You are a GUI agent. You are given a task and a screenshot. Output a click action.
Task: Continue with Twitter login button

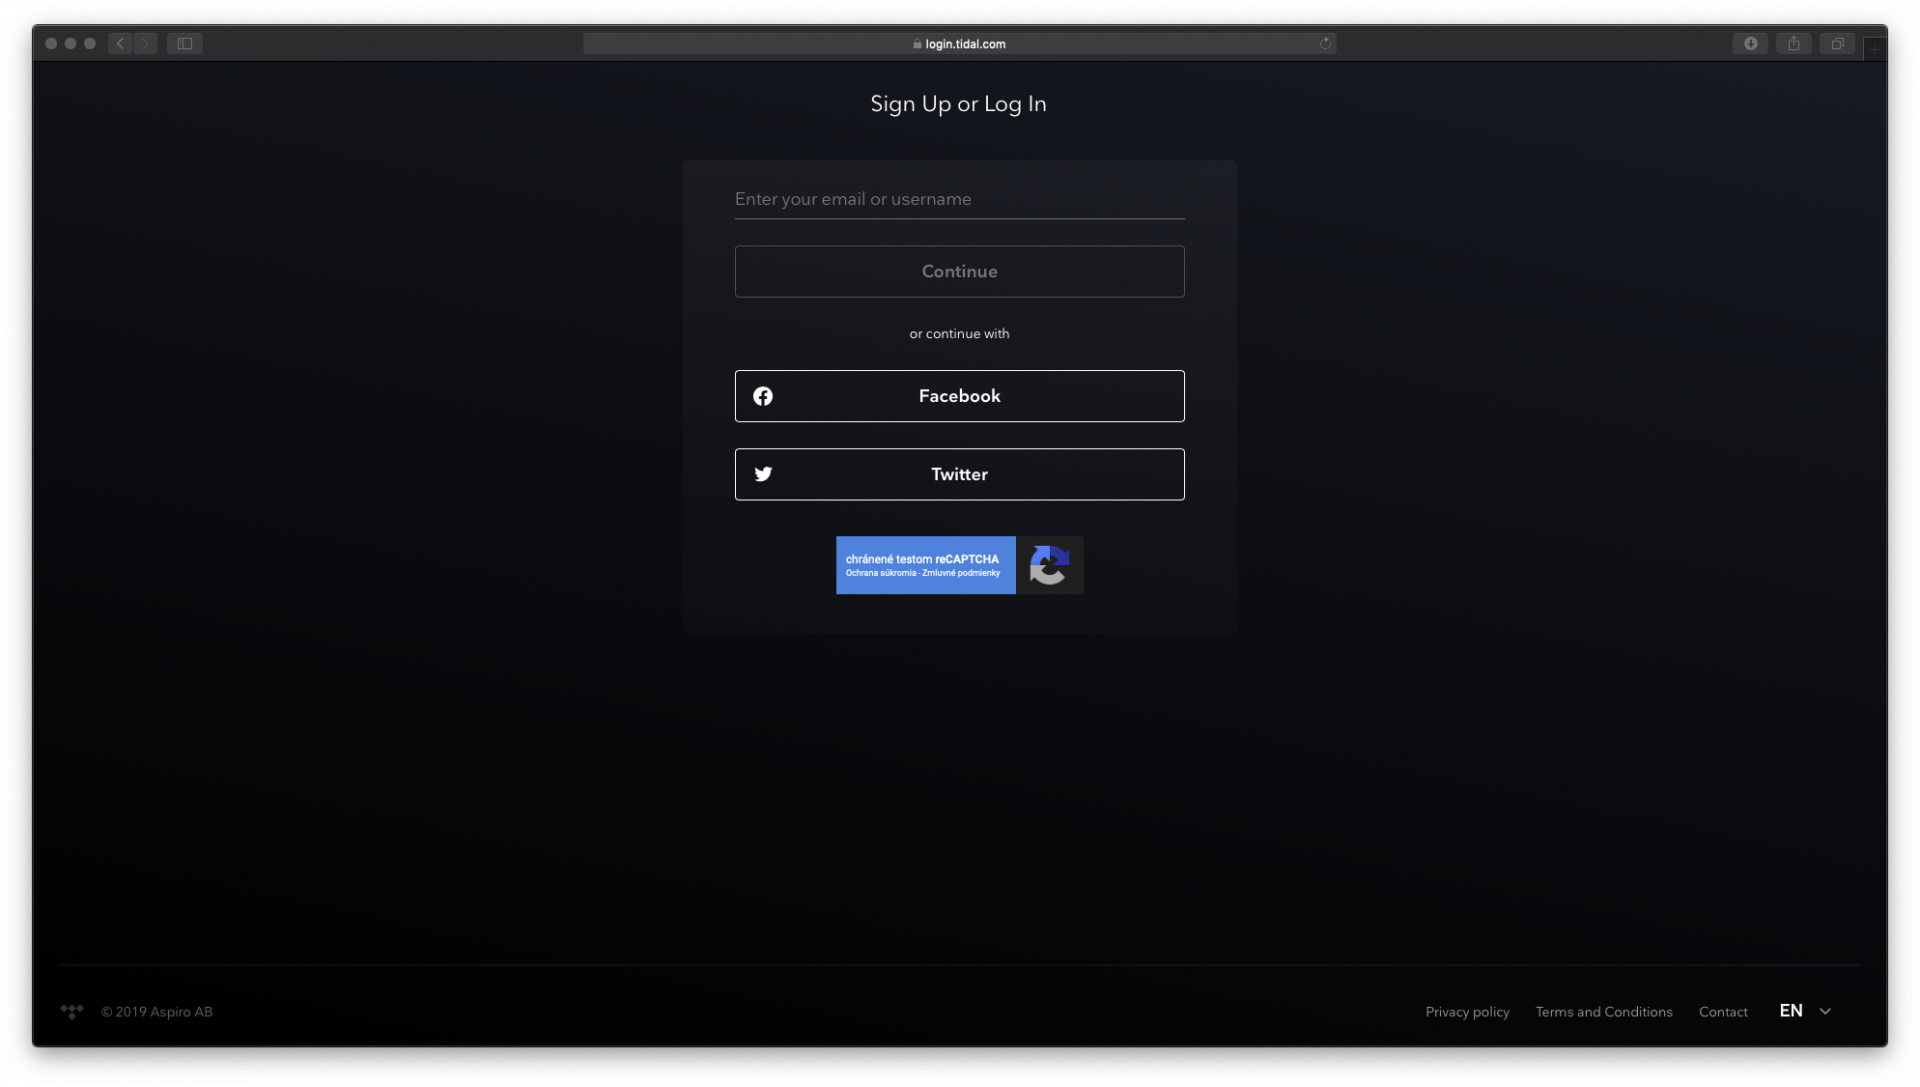point(959,474)
